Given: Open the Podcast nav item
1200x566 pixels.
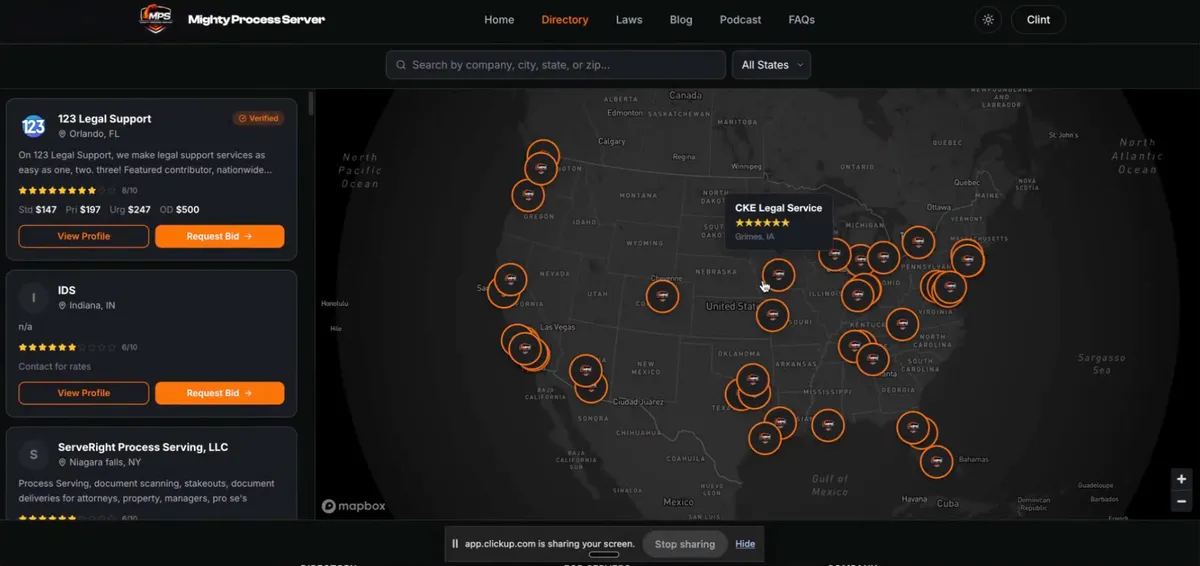Looking at the screenshot, I should coord(740,20).
